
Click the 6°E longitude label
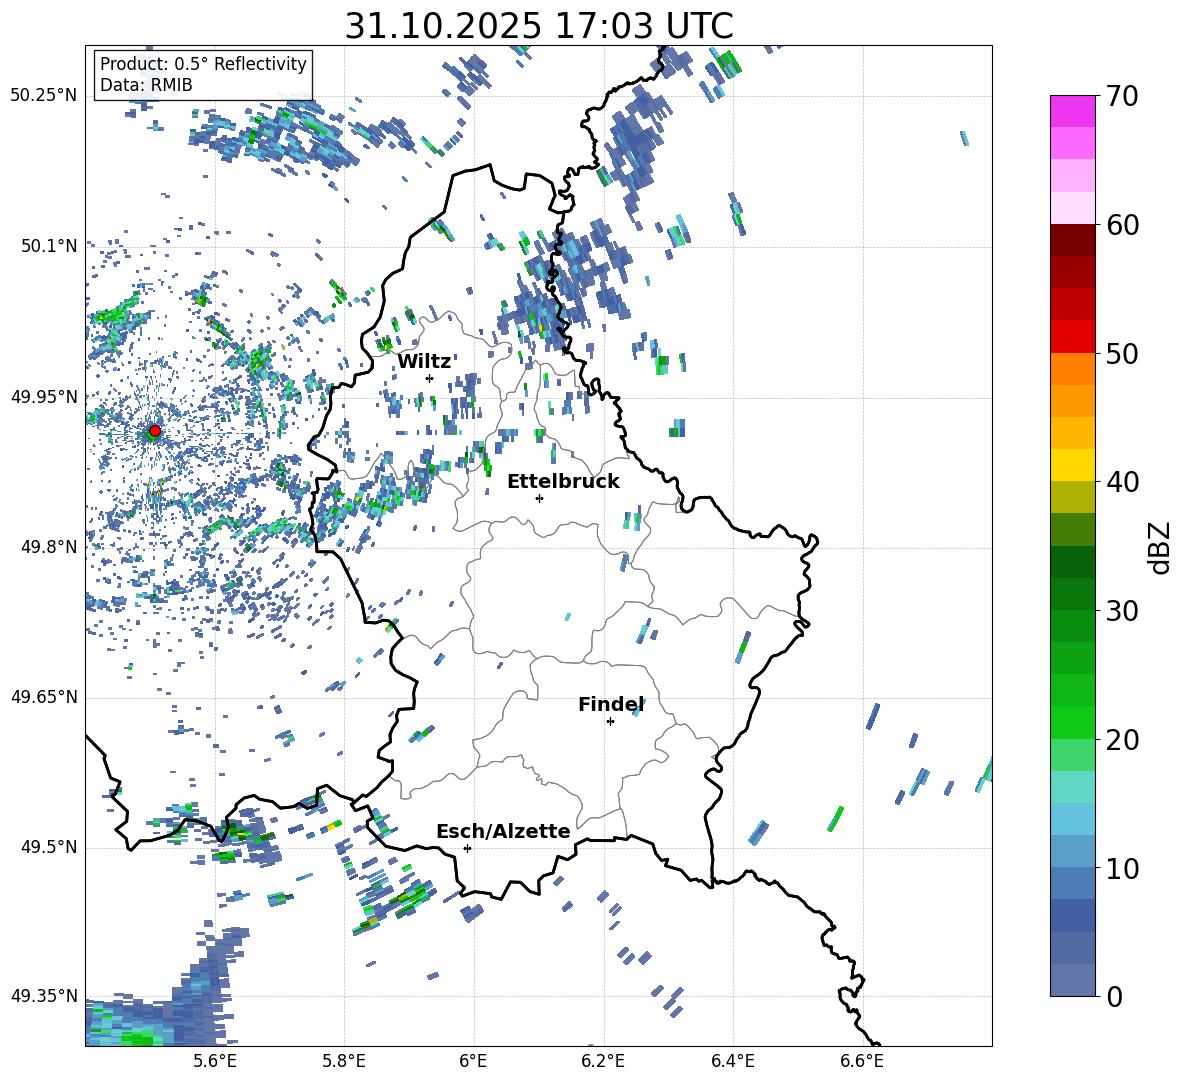473,1061
